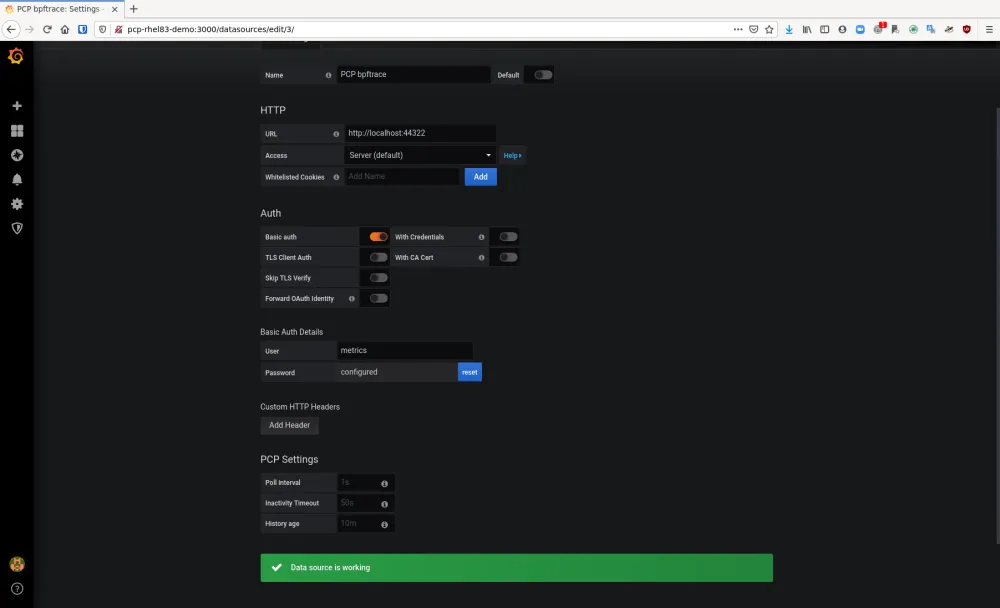
Task: Open the Create menu (plus icon) in sidebar
Action: pos(16,105)
